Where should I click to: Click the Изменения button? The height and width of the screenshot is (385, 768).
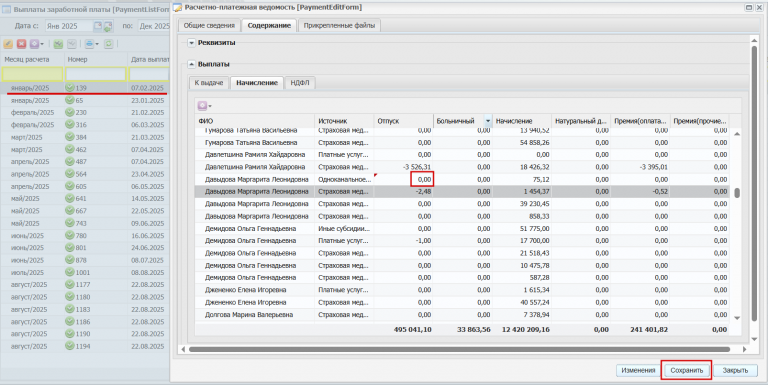(638, 370)
